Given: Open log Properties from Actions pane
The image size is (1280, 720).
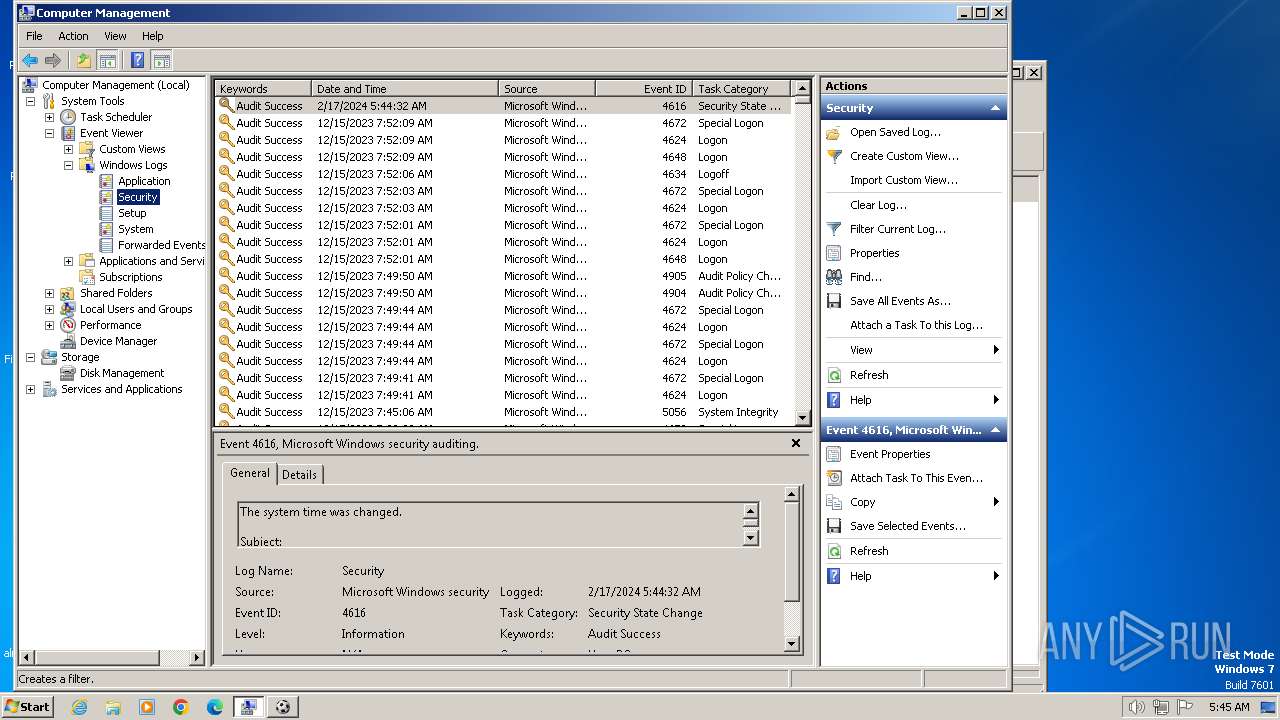Looking at the screenshot, I should [875, 253].
